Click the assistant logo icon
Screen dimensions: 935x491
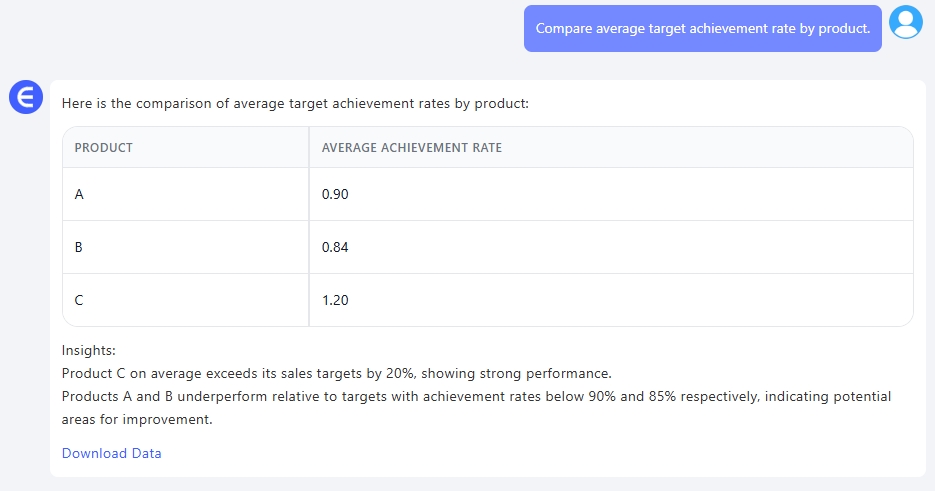tap(26, 97)
